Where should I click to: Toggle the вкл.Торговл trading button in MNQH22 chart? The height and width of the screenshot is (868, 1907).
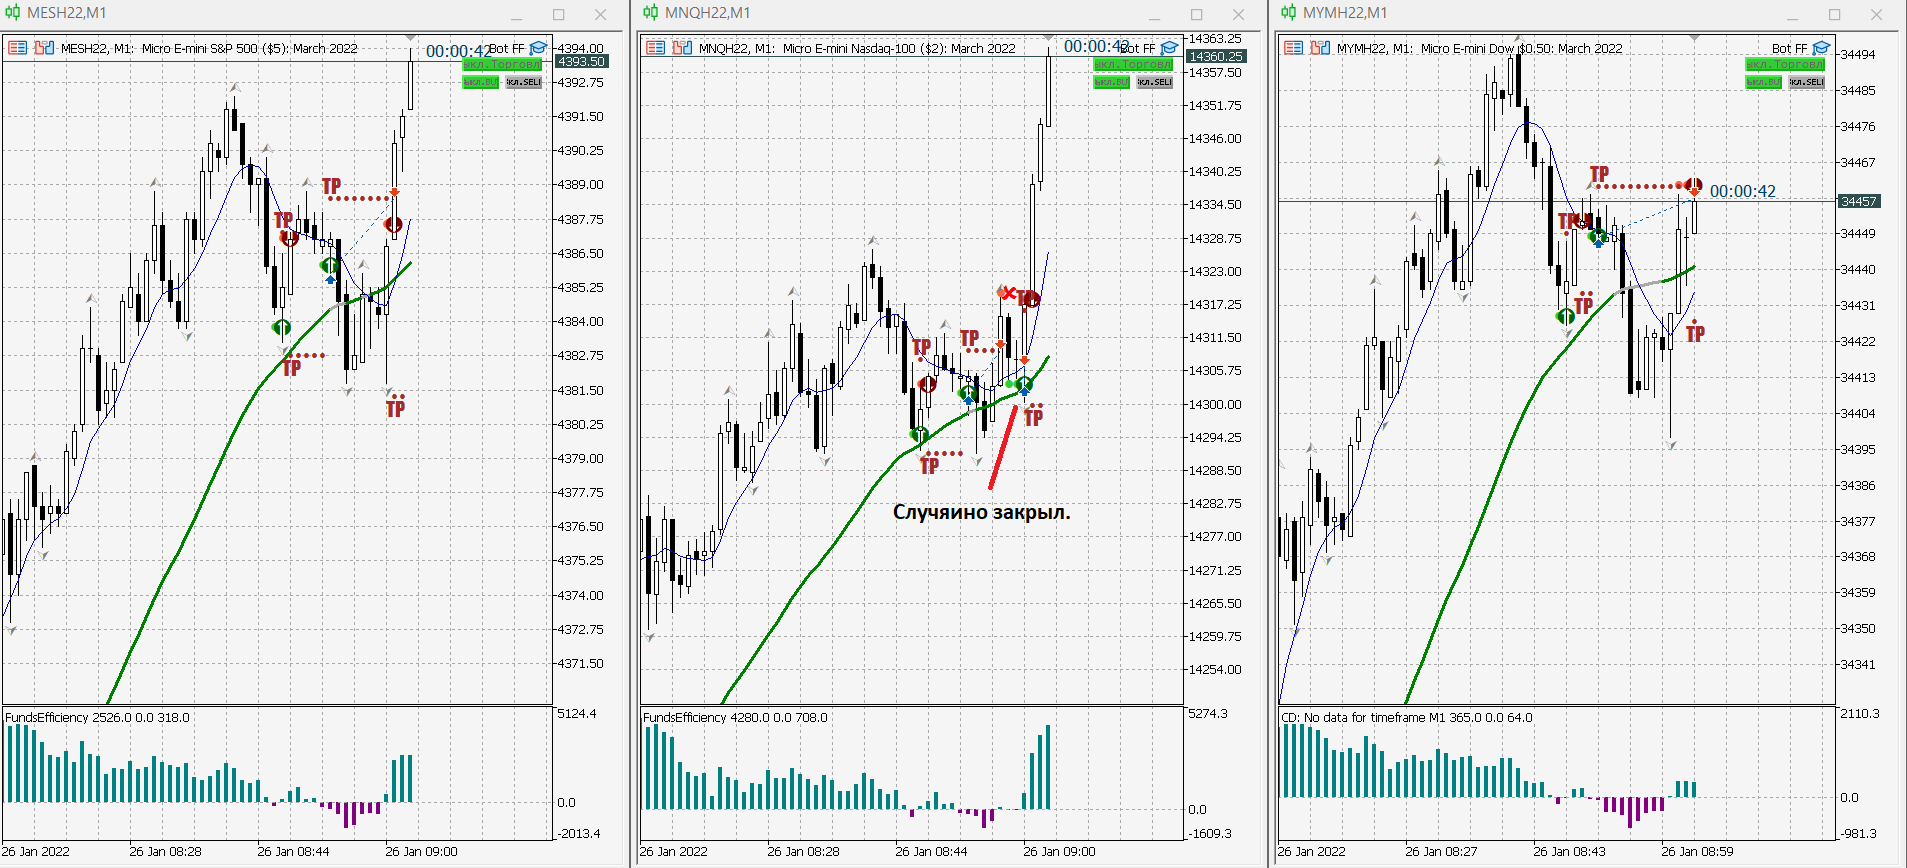coord(1133,64)
